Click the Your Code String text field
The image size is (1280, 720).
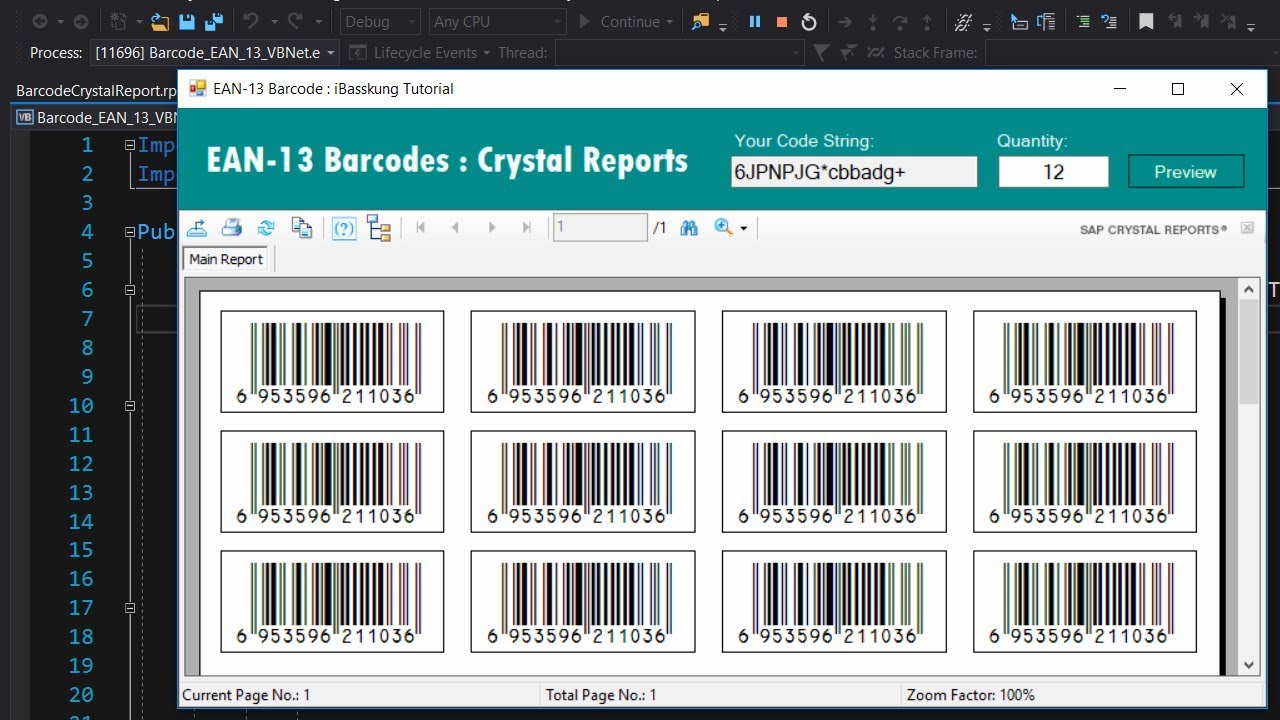pos(854,172)
